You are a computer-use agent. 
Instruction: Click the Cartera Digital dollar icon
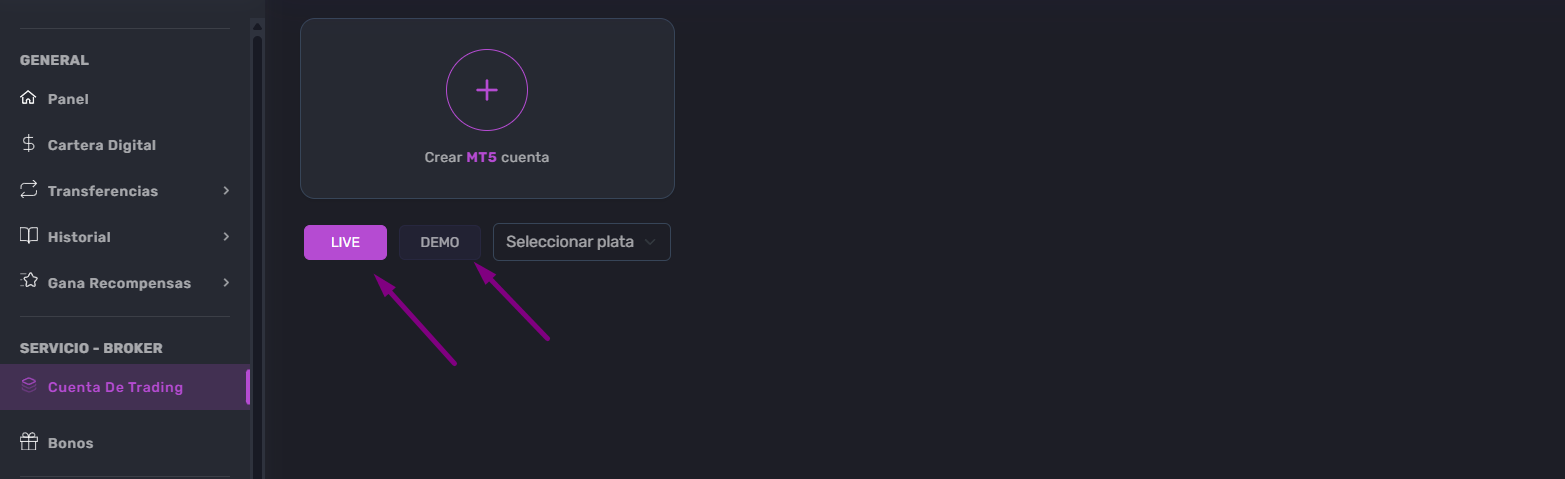pyautogui.click(x=28, y=144)
